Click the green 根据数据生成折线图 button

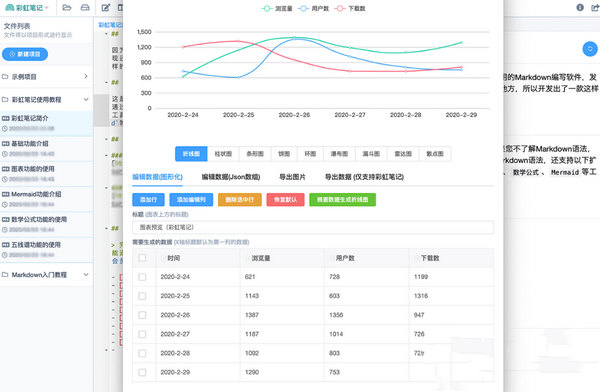click(x=342, y=199)
